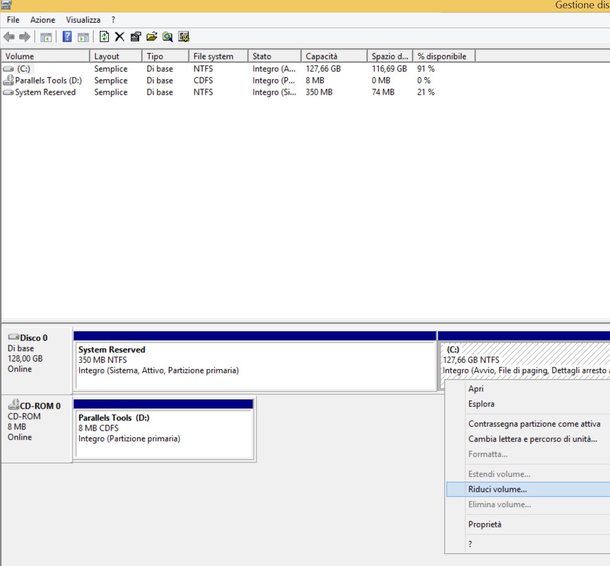Sort by the Volume column header
This screenshot has width=610, height=566.
pos(46,56)
